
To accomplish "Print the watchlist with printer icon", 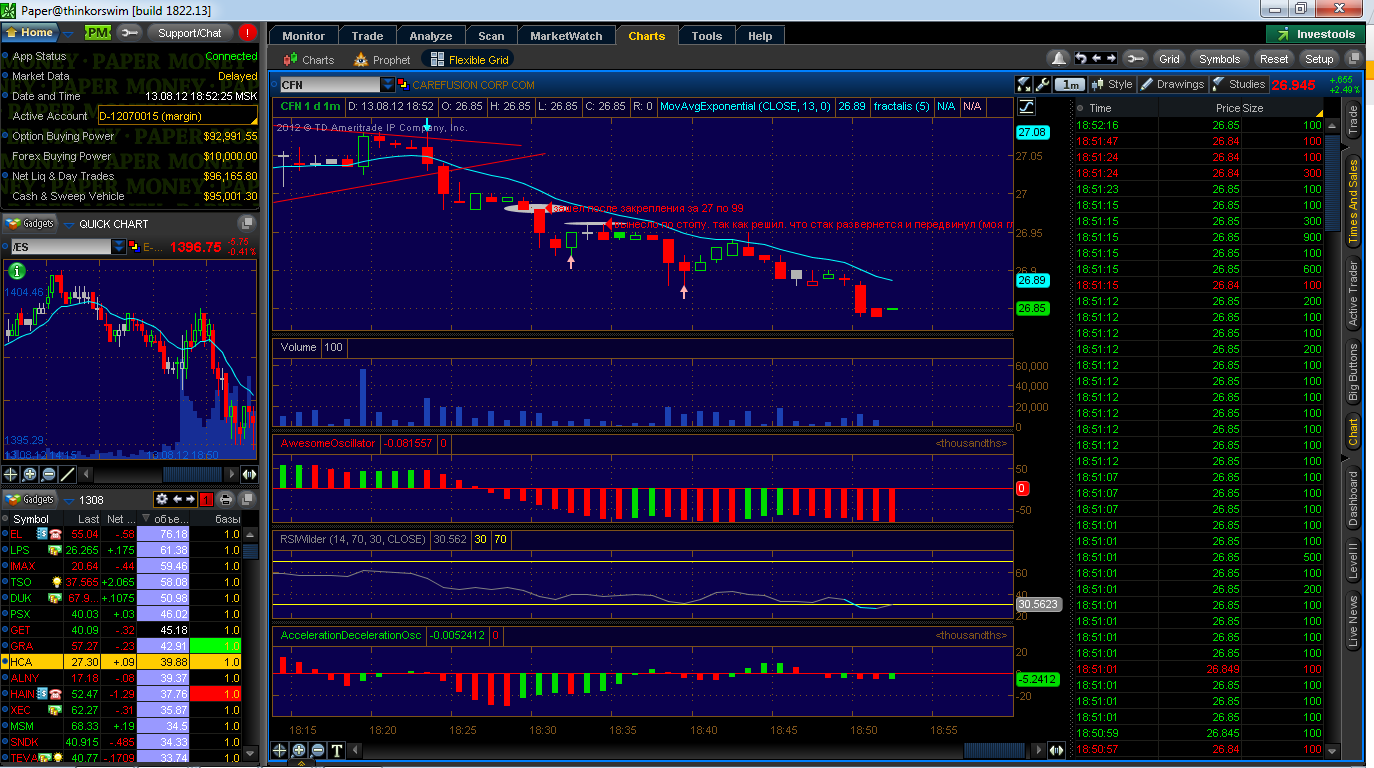I will click(x=226, y=499).
